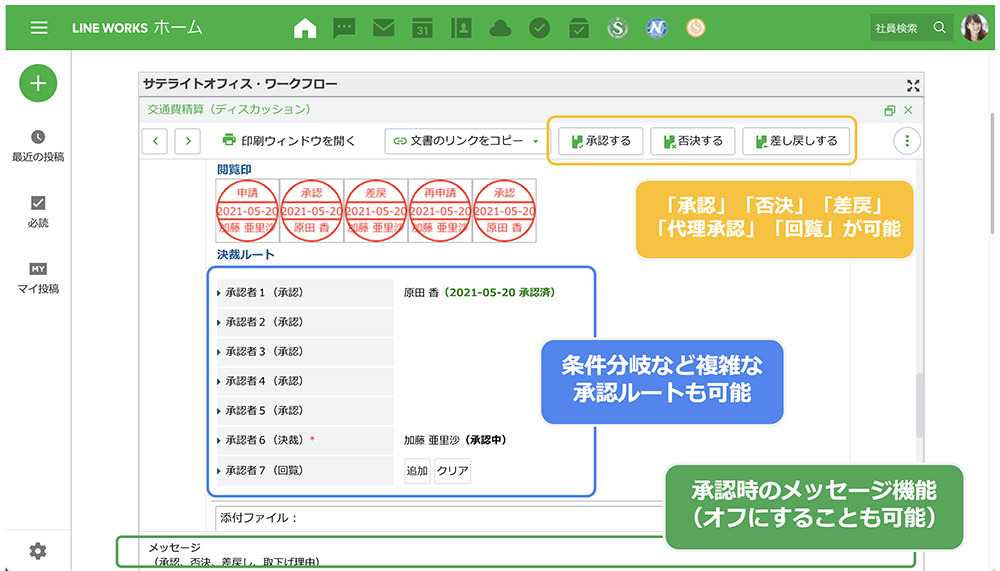
Task: Open the blue N app icon
Action: coord(656,28)
